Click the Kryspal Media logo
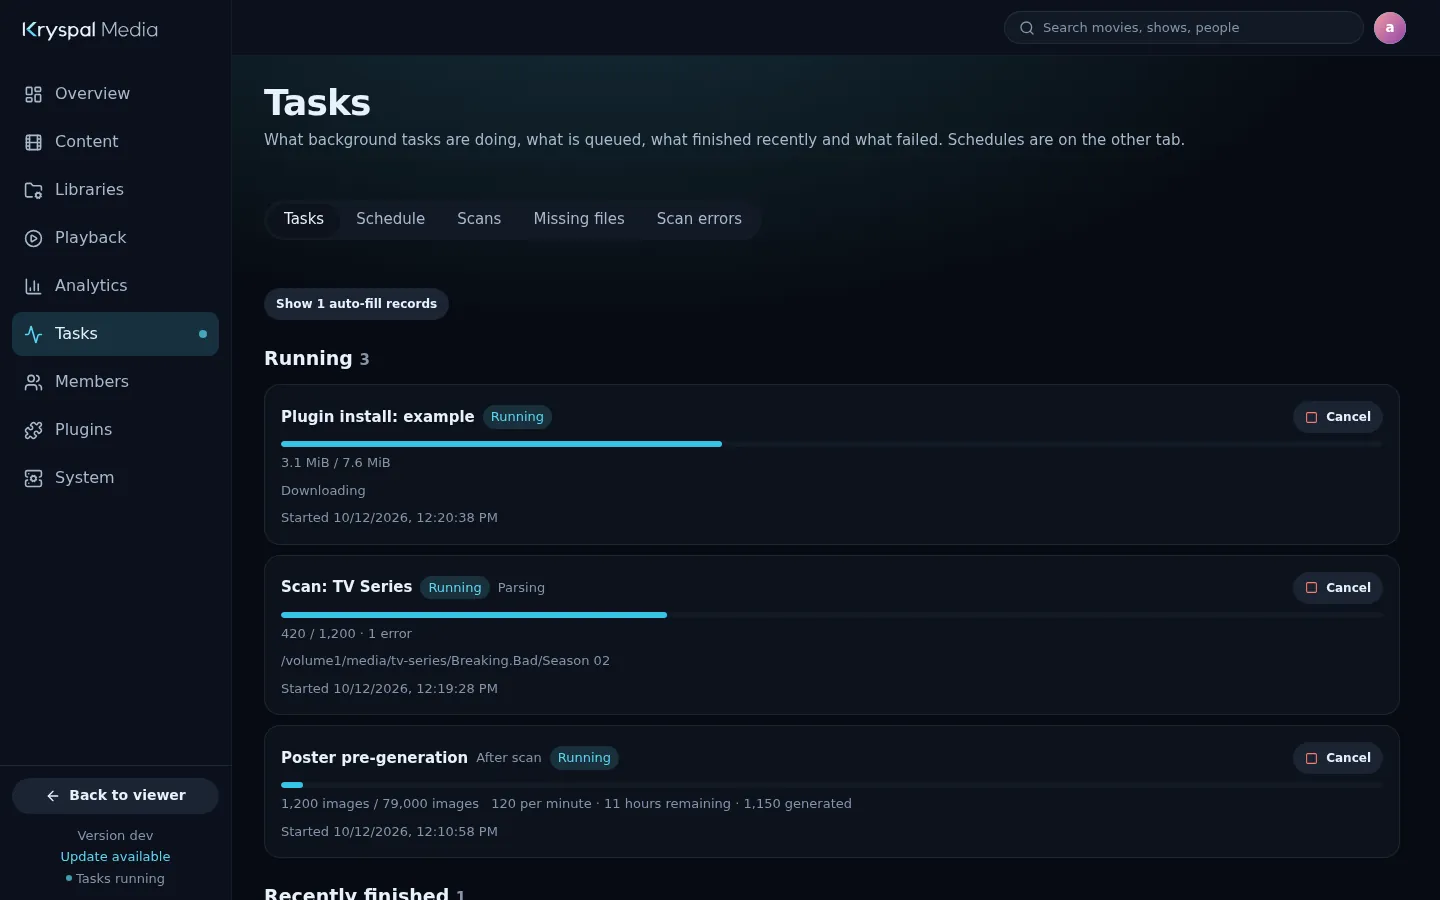 pyautogui.click(x=90, y=30)
